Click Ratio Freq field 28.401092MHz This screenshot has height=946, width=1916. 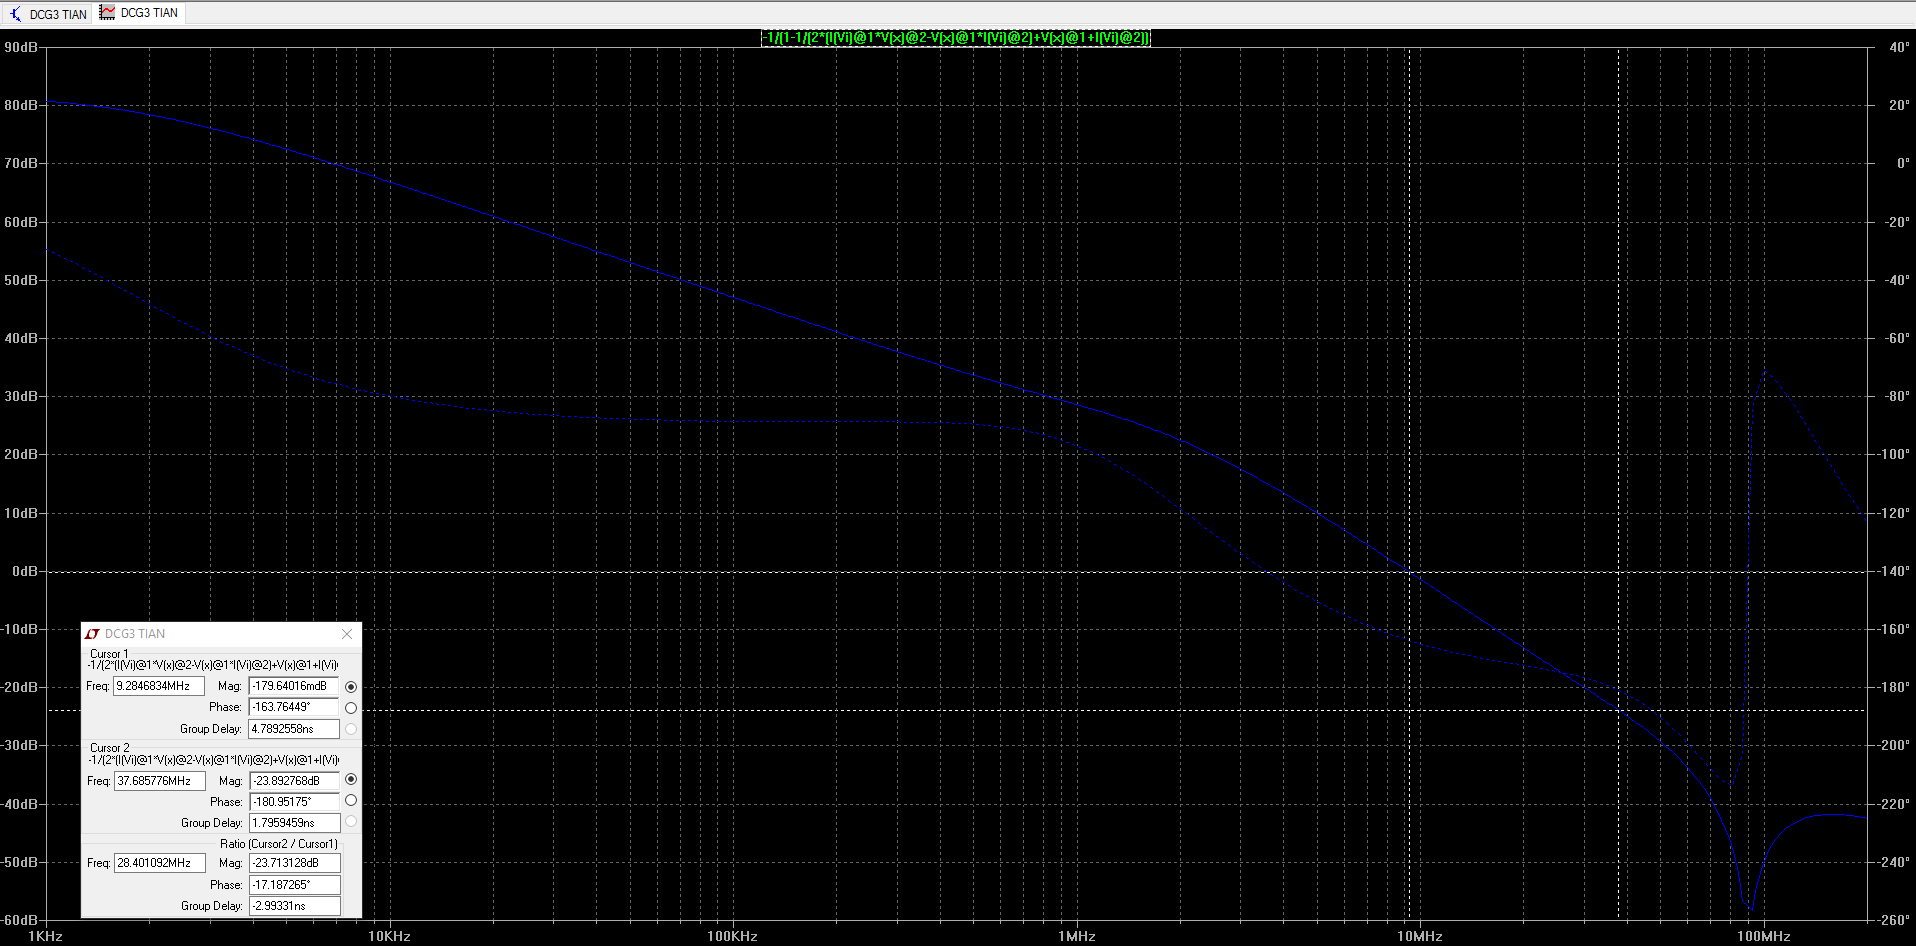(x=160, y=863)
